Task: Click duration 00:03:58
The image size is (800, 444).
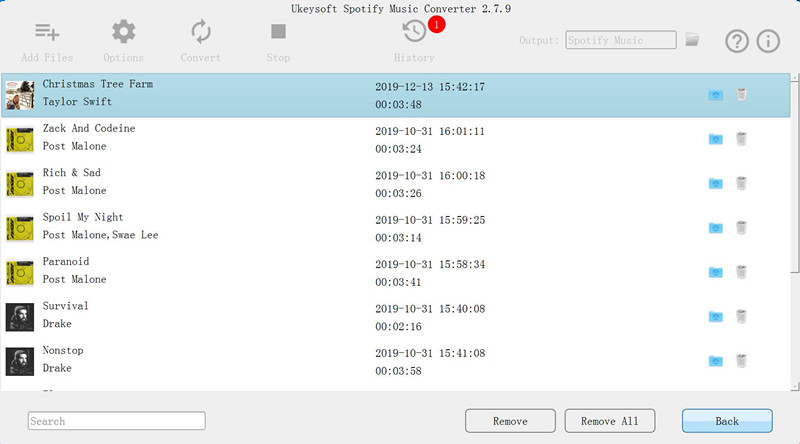Action: 398,371
